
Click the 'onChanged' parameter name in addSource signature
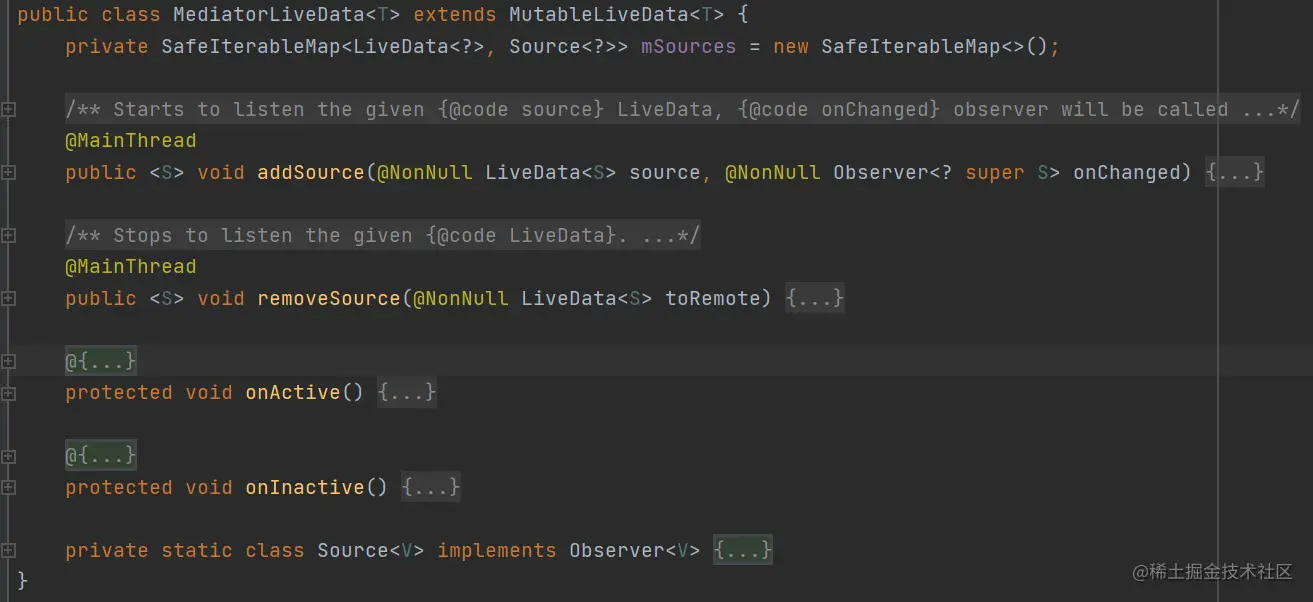coord(1126,173)
